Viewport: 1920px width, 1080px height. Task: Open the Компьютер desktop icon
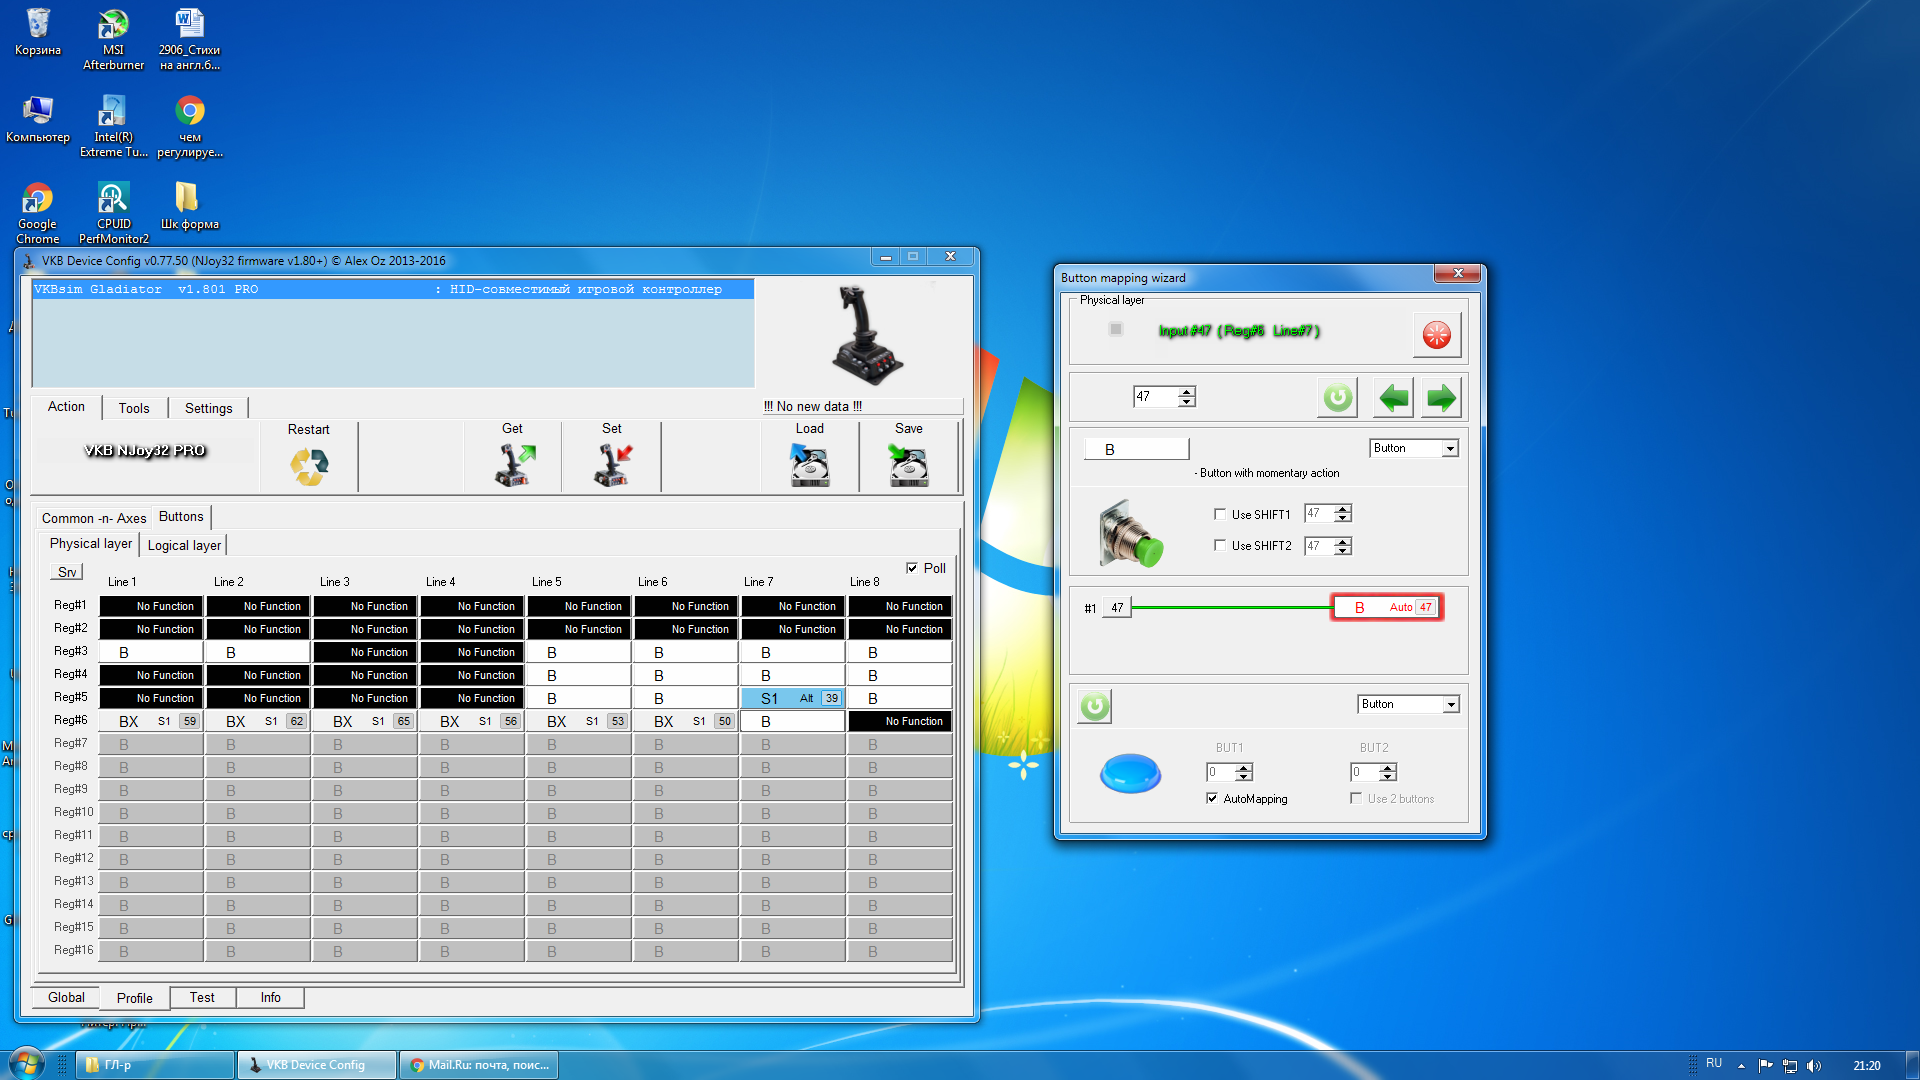point(38,119)
